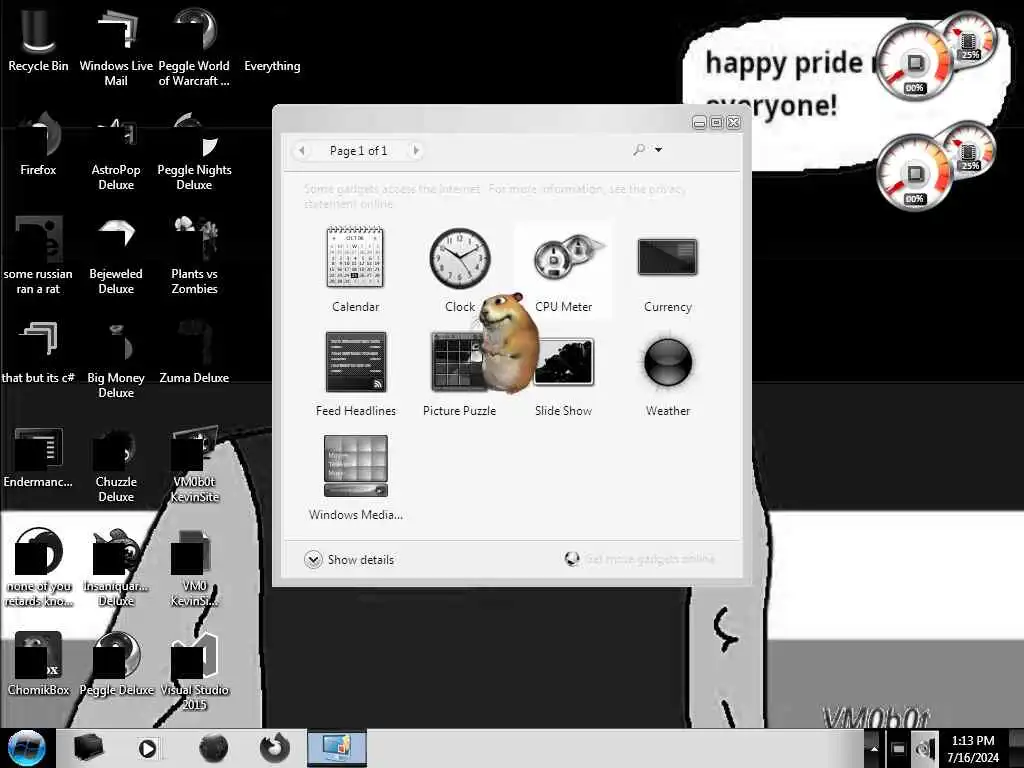Image resolution: width=1024 pixels, height=768 pixels.
Task: Click upper CPU Meter desktop gadget
Action: click(934, 56)
